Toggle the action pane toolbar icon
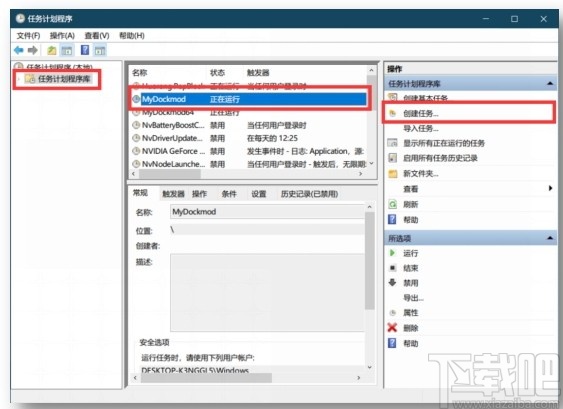563x409 pixels. pyautogui.click(x=100, y=50)
